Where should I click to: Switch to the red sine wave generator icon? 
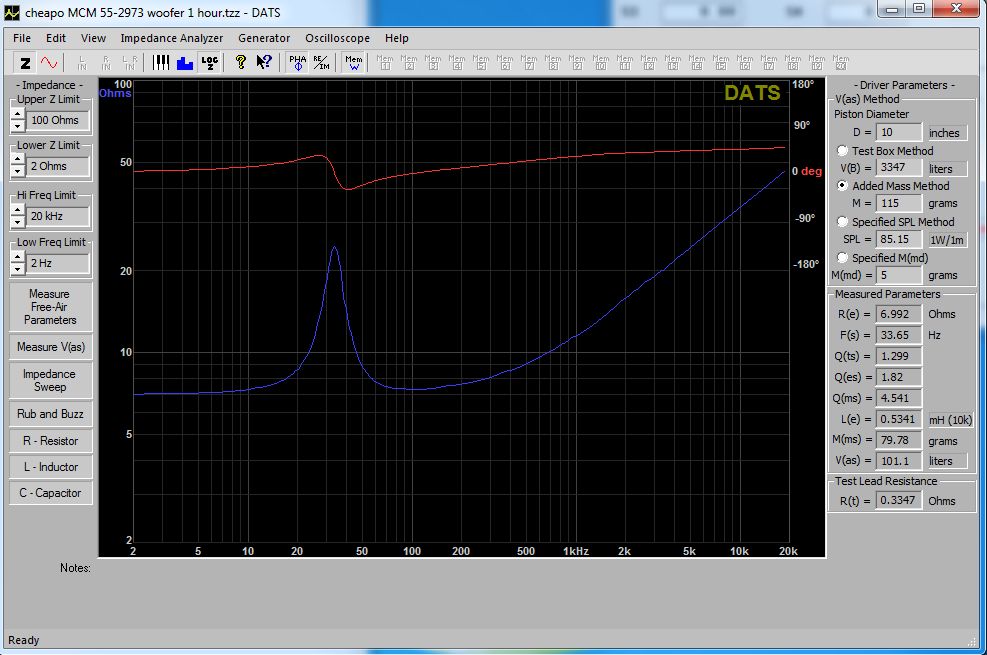[48, 63]
